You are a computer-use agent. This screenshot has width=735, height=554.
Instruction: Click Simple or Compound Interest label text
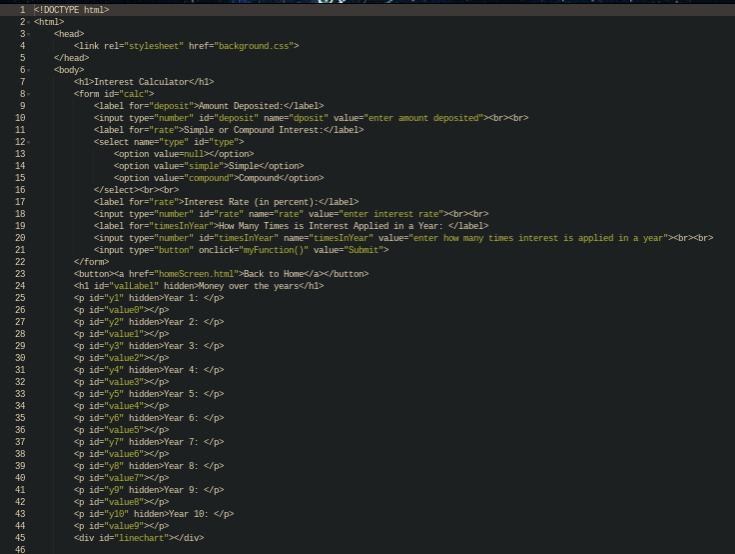254,130
